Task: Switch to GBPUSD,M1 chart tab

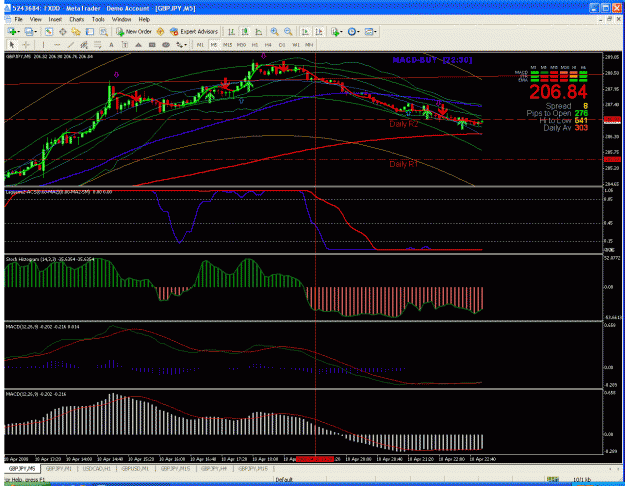Action: click(135, 468)
